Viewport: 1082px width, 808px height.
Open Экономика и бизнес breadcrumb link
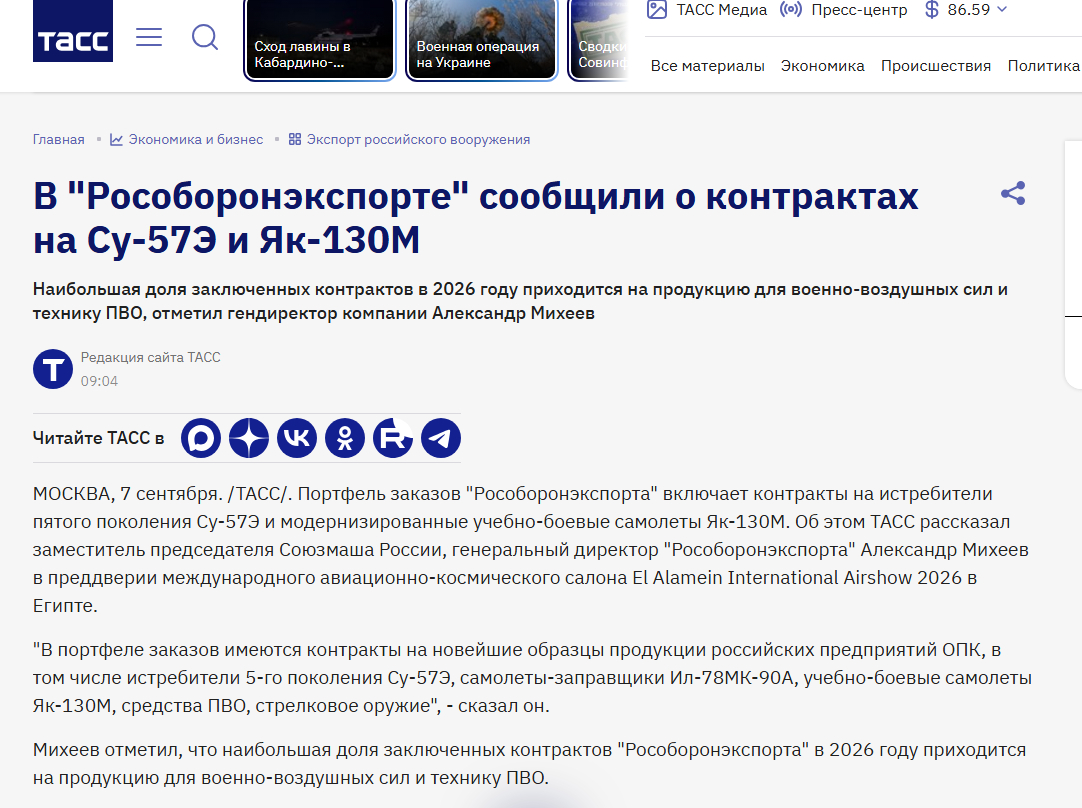click(x=186, y=139)
